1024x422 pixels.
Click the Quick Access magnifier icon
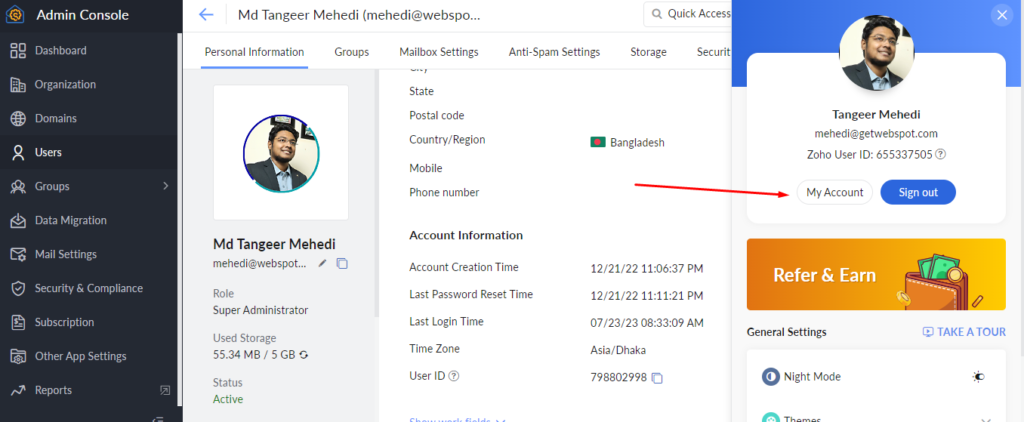(656, 14)
